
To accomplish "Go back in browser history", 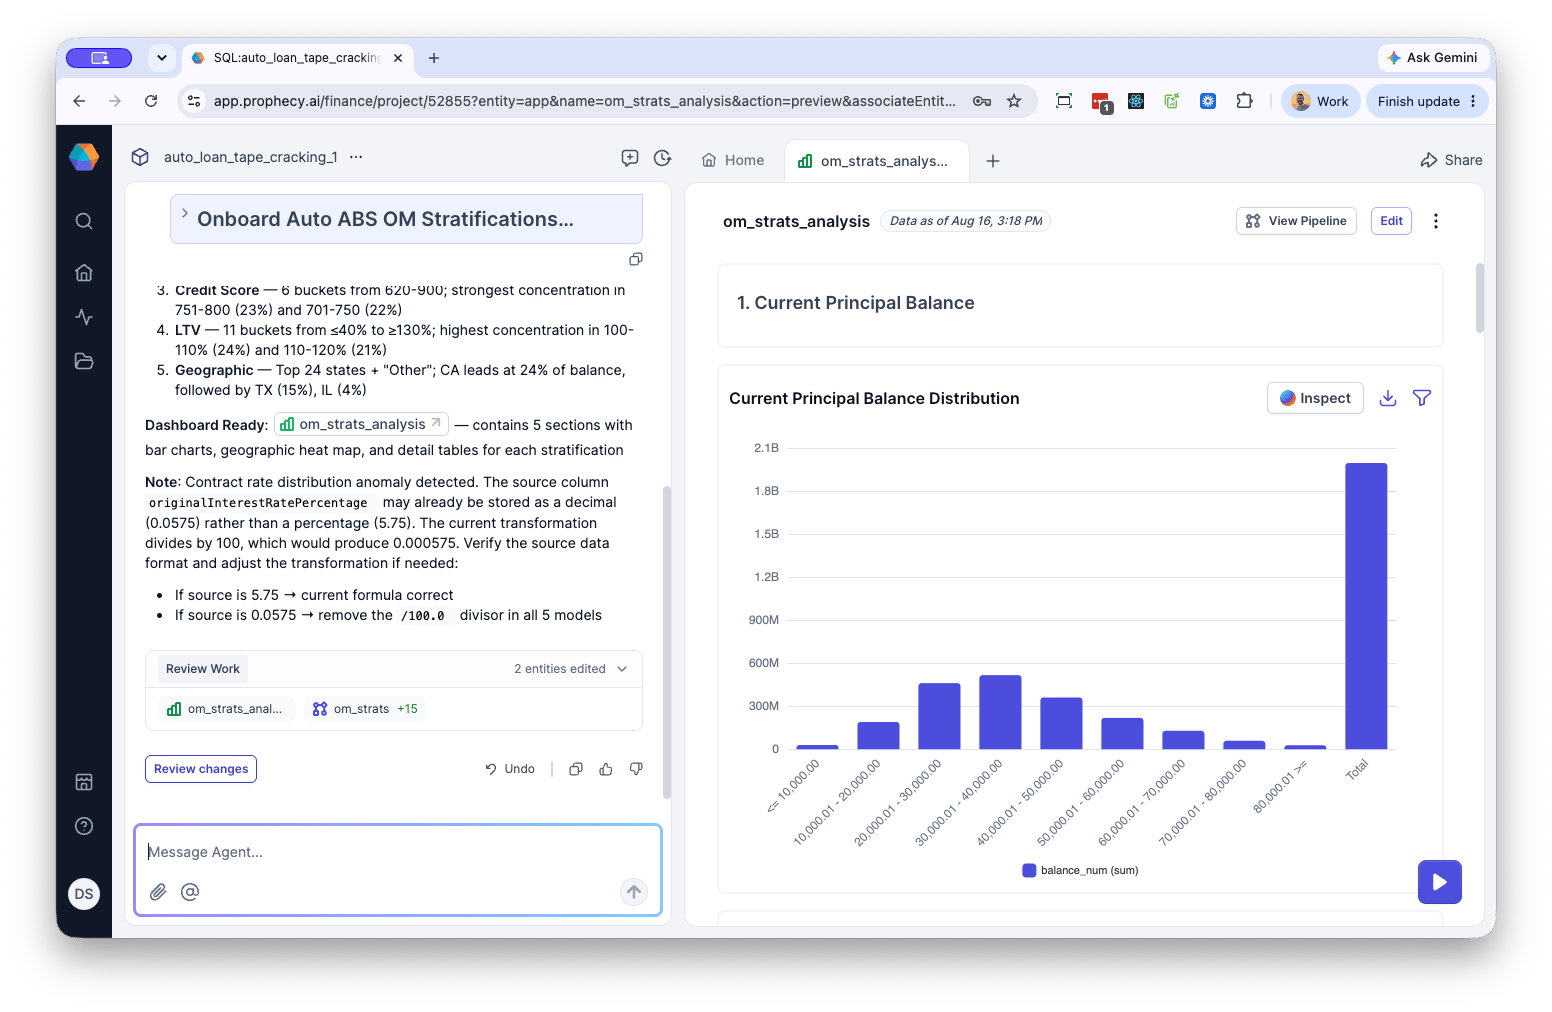I will 79,101.
